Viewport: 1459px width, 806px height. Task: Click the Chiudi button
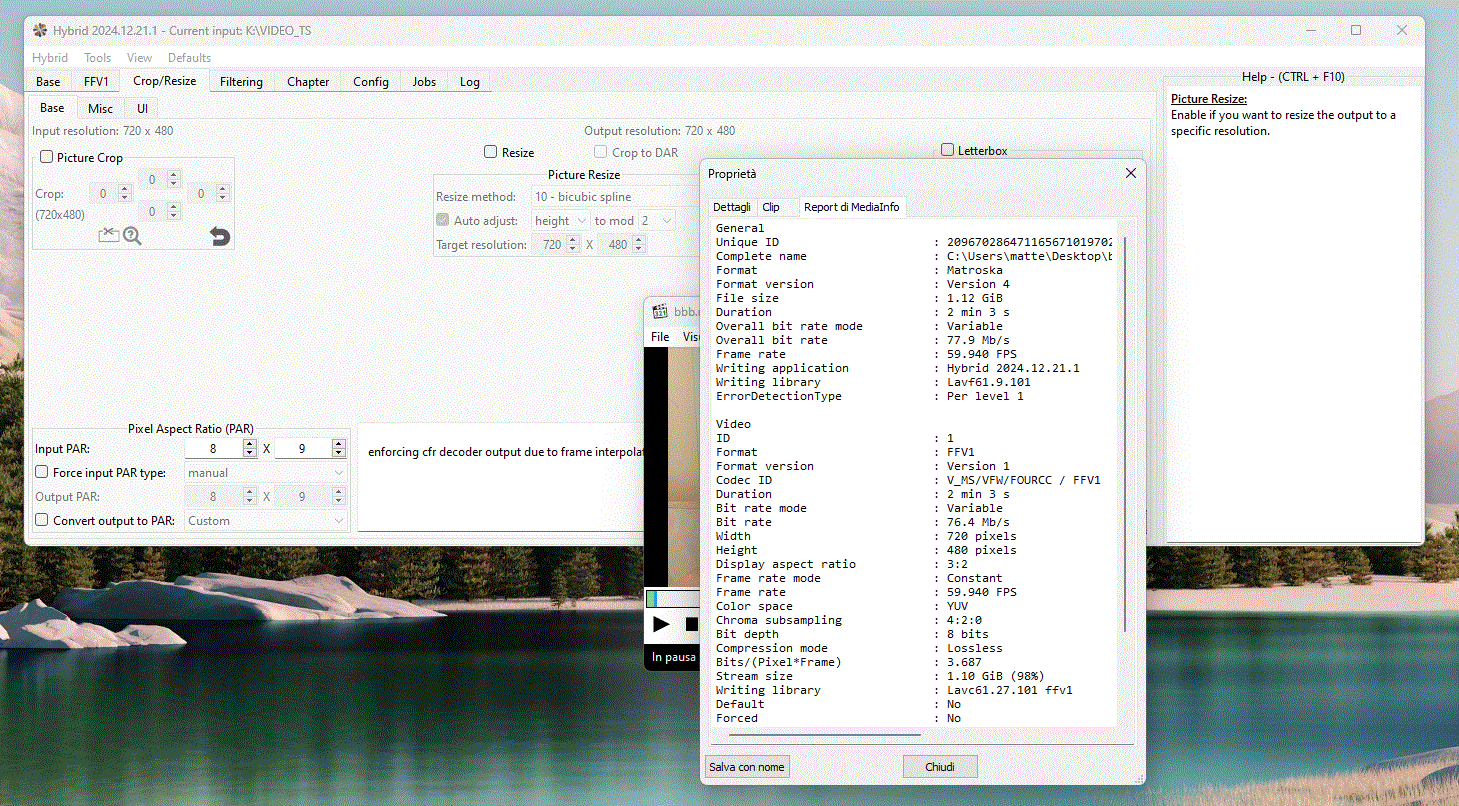tap(939, 767)
